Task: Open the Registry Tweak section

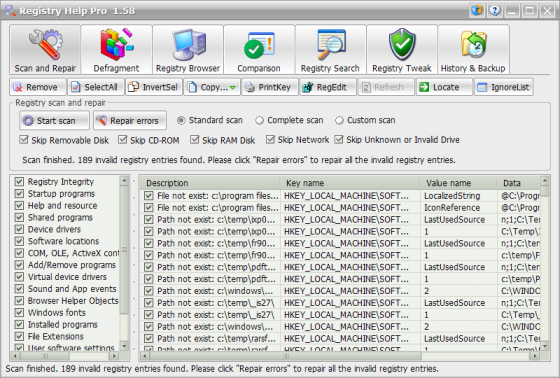Action: (x=402, y=49)
